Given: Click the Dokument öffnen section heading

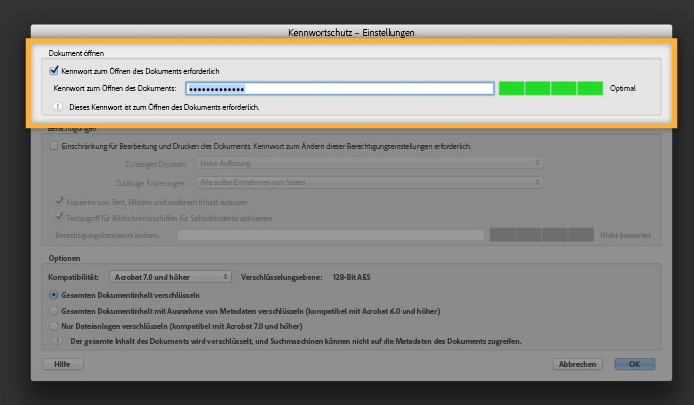Looking at the screenshot, I should (76, 53).
